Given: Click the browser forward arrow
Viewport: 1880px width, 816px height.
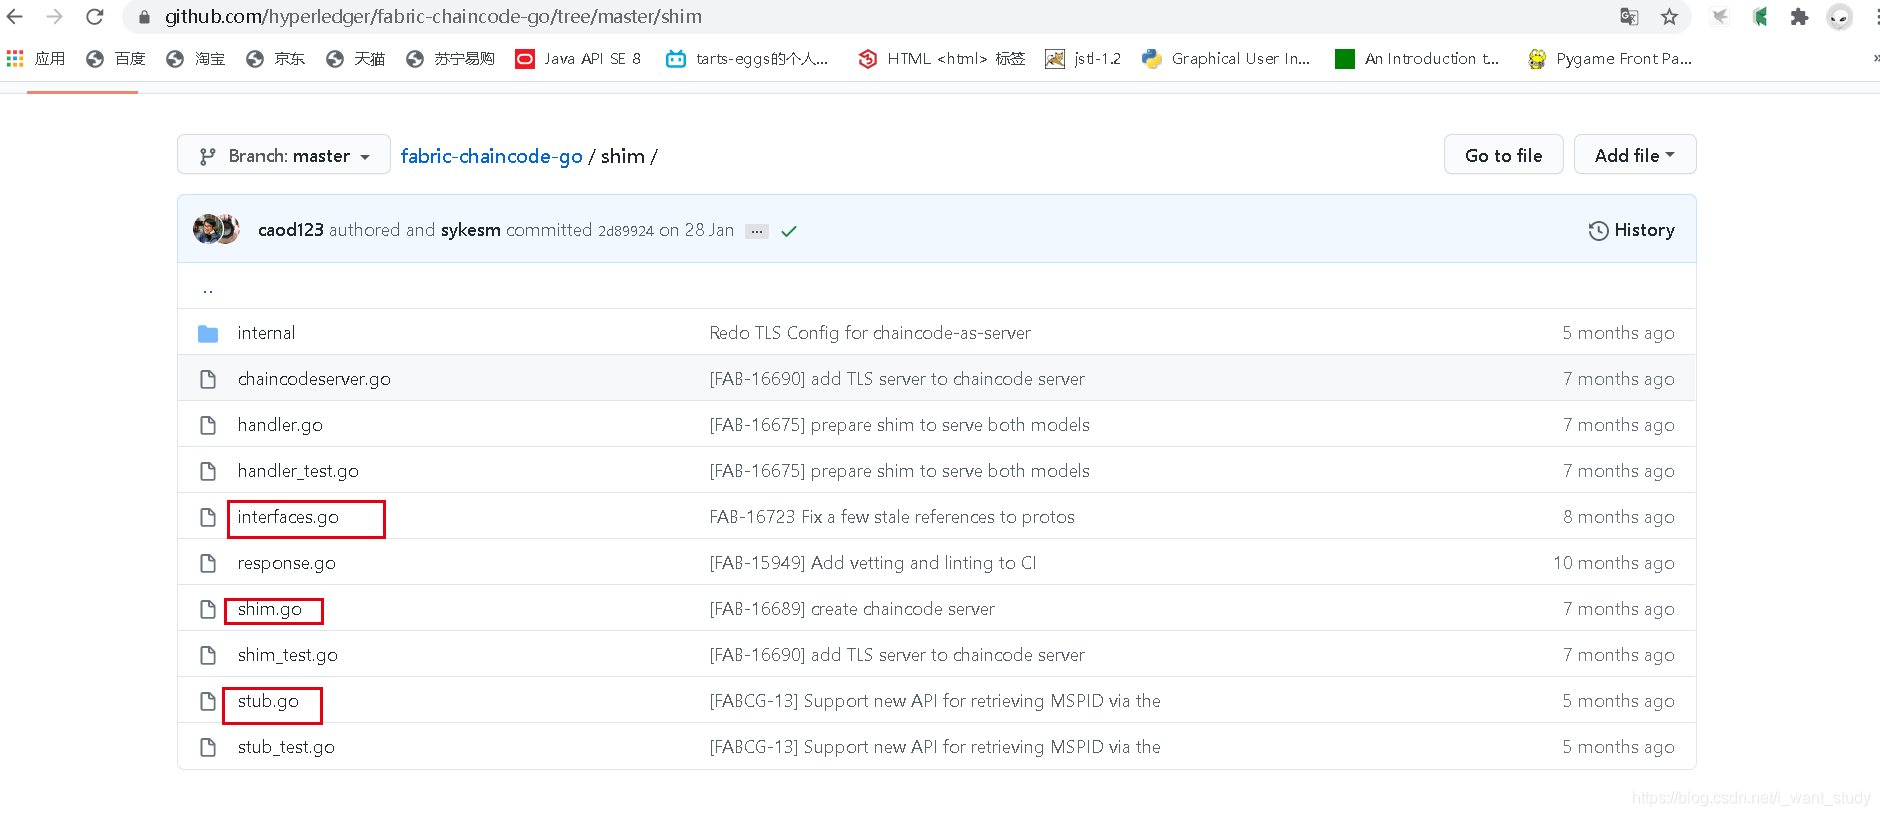Looking at the screenshot, I should pos(55,17).
